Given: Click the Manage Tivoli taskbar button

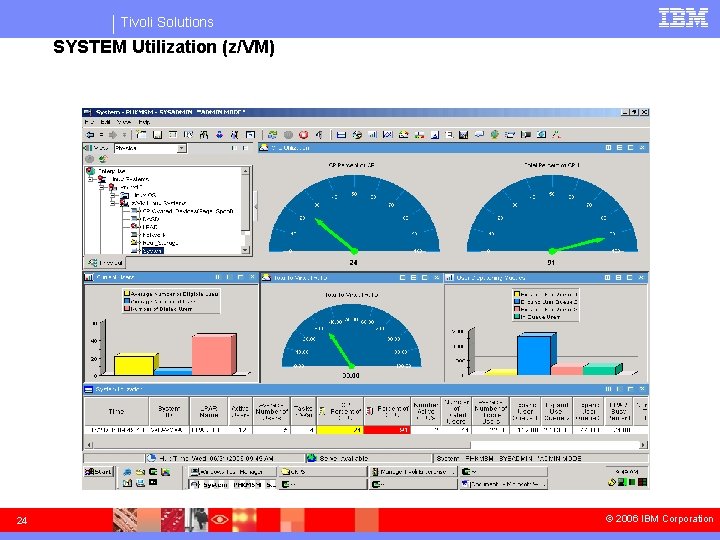Looking at the screenshot, I should pyautogui.click(x=413, y=472).
